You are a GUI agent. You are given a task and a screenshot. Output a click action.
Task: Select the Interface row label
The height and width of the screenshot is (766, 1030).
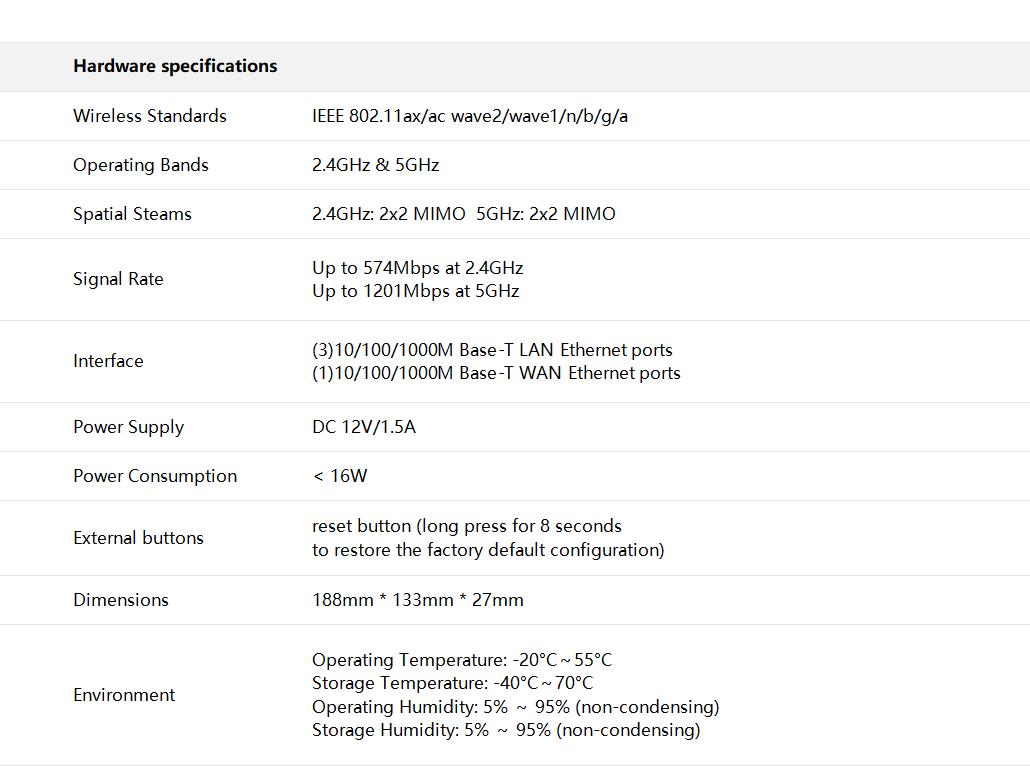pos(108,361)
